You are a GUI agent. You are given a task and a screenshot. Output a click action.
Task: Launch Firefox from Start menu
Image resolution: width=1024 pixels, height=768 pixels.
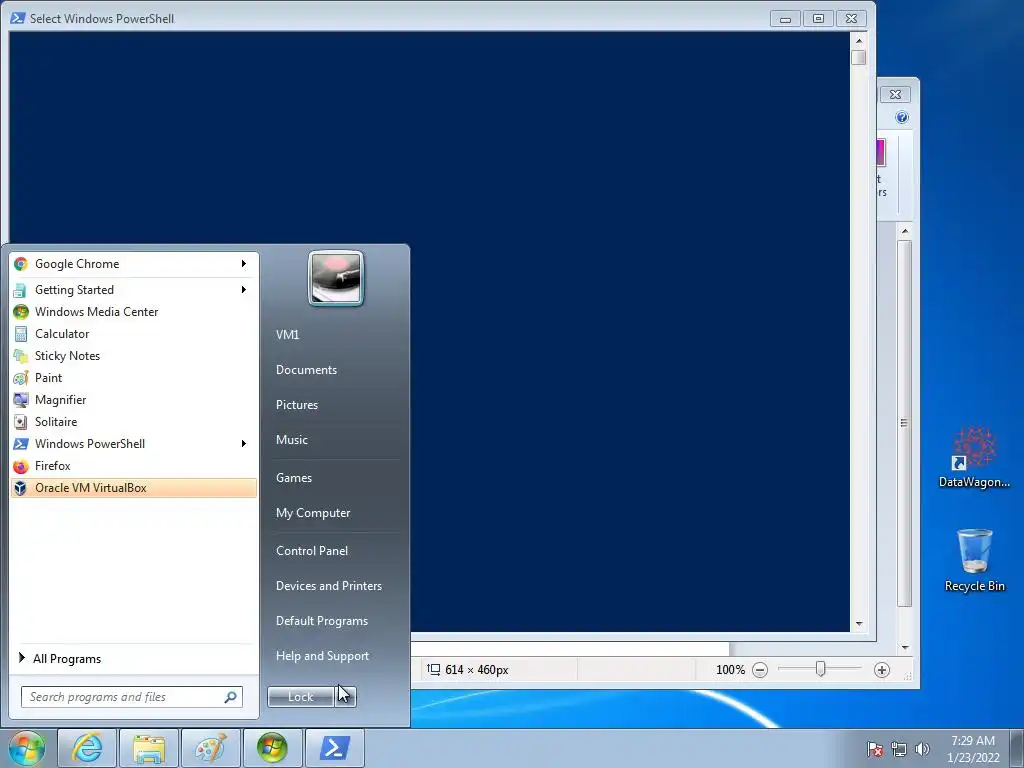pyautogui.click(x=134, y=466)
